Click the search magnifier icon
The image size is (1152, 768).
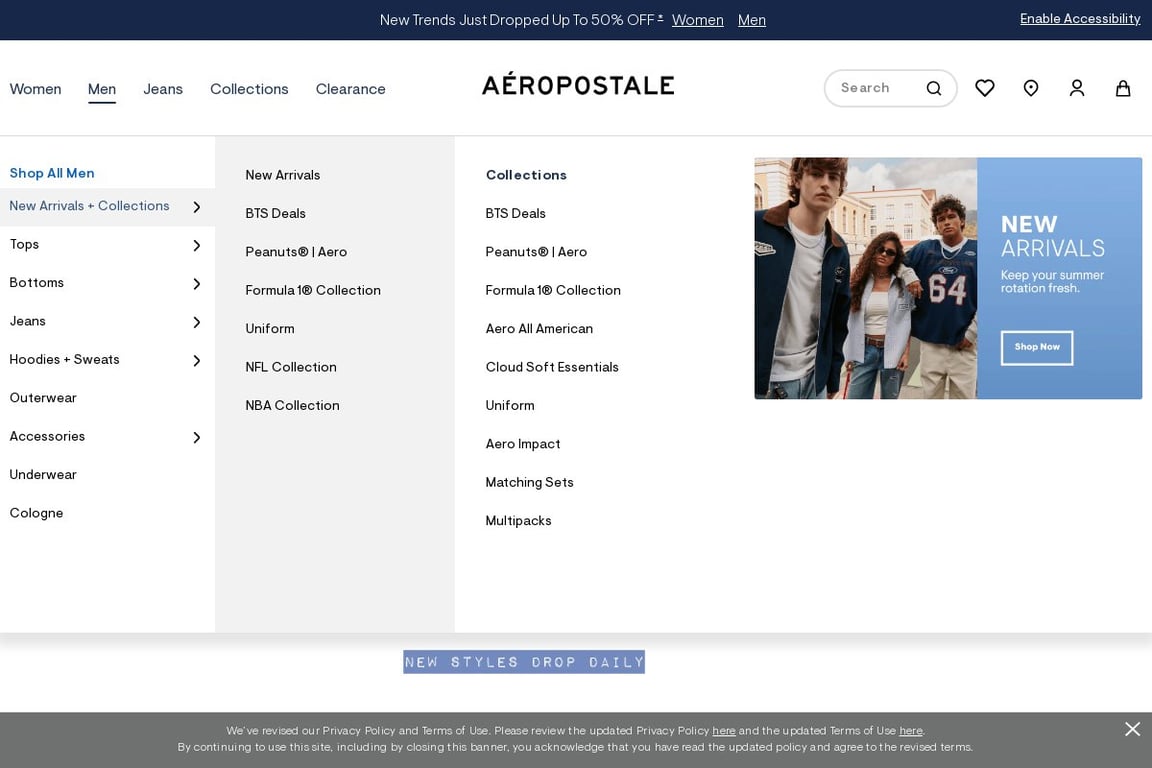pos(934,88)
